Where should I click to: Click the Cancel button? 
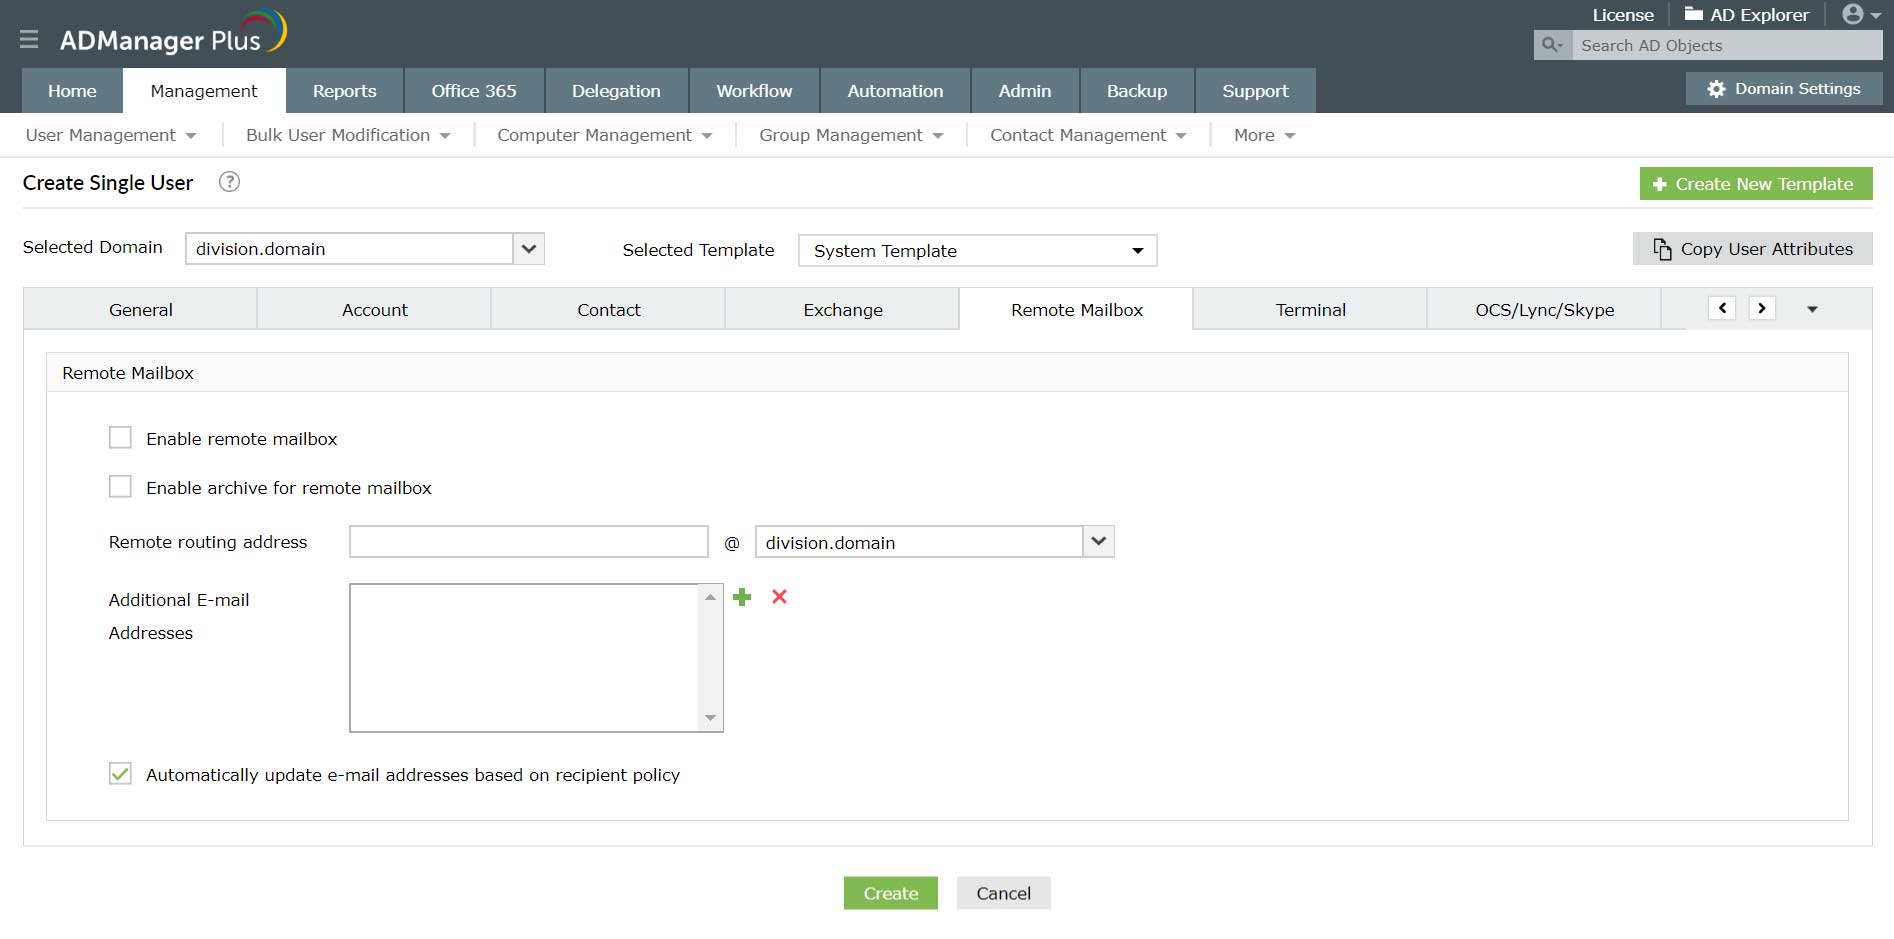(1004, 893)
